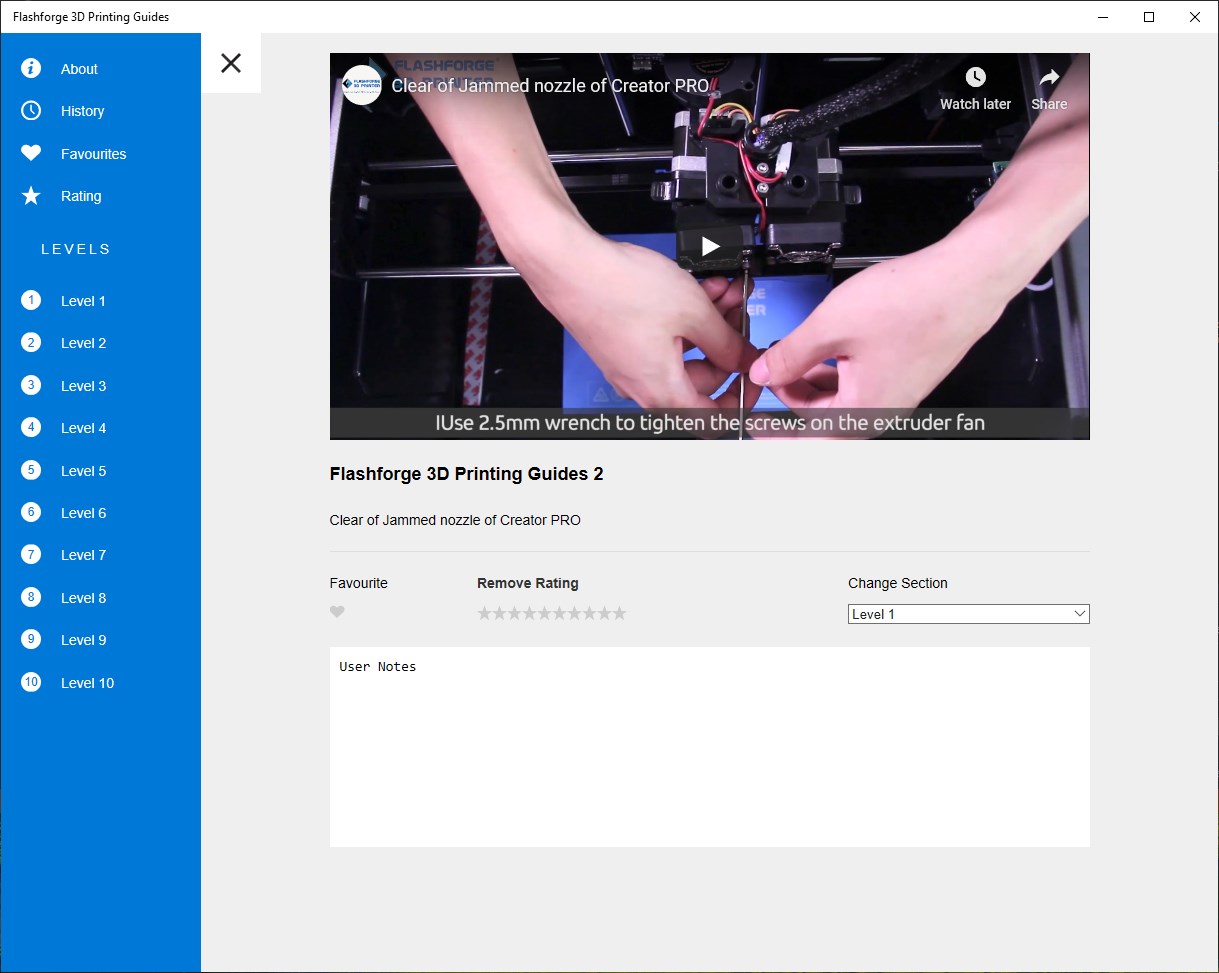Screen dimensions: 1219x973
Task: Toggle the grey Favourite heart
Action: point(337,612)
